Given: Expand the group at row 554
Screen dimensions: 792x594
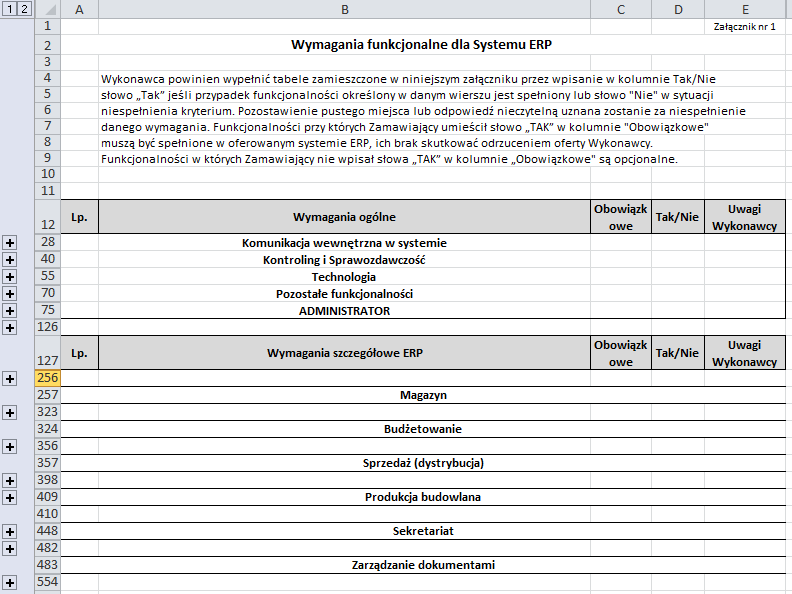Looking at the screenshot, I should (x=10, y=582).
